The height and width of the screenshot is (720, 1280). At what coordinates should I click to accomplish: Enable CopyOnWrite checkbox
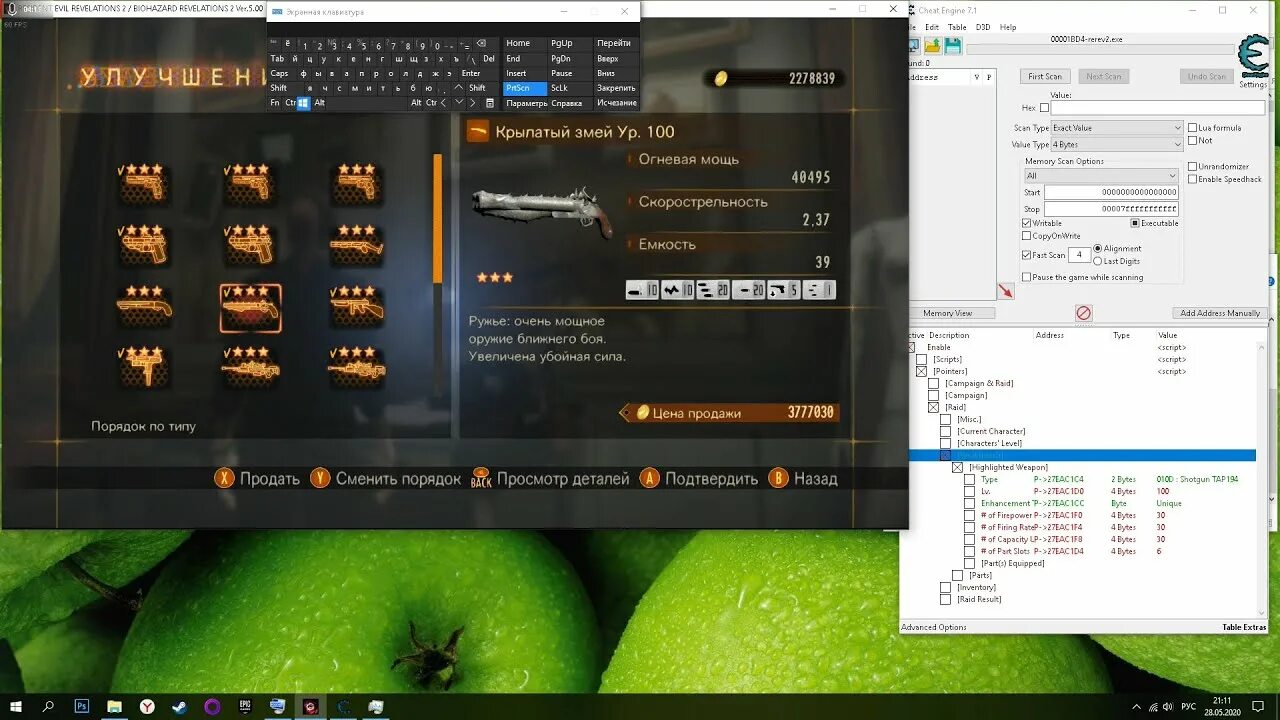[x=1026, y=236]
